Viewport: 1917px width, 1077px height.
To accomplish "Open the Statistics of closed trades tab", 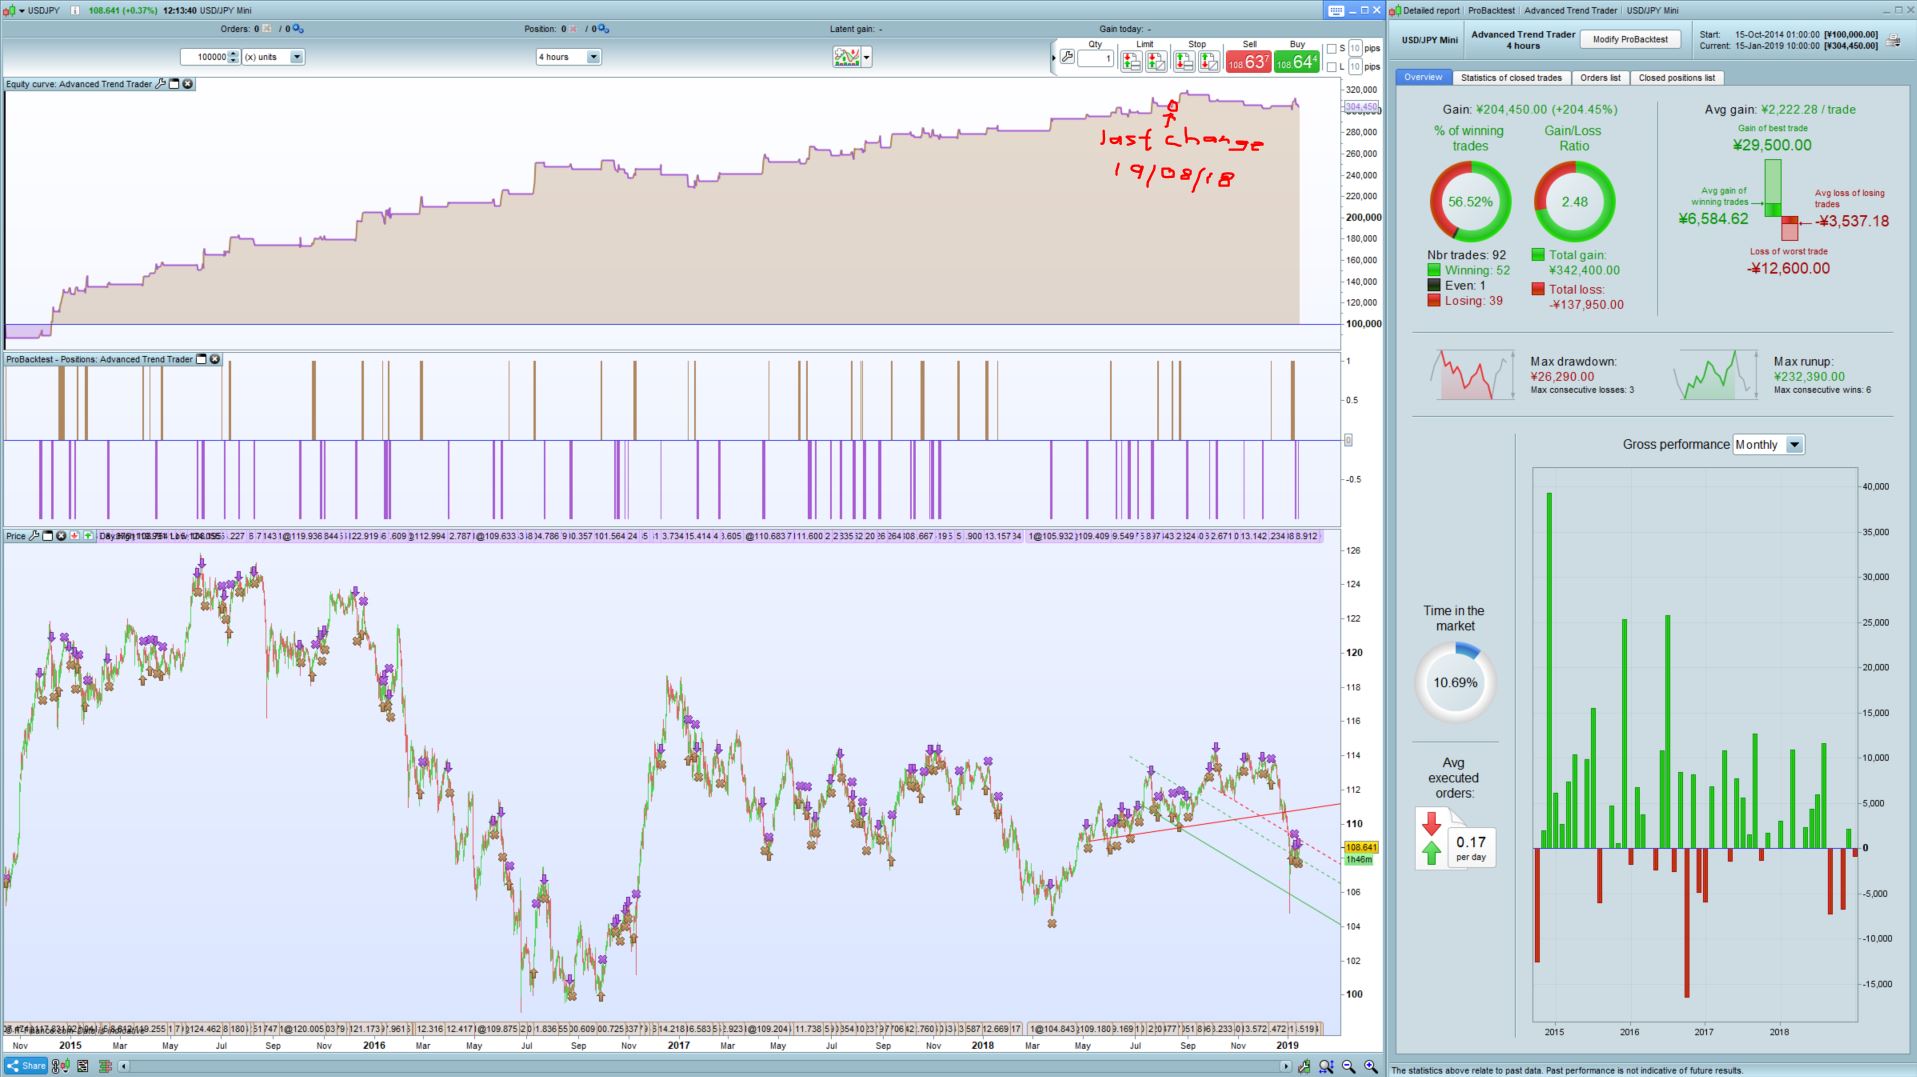I will 1511,77.
